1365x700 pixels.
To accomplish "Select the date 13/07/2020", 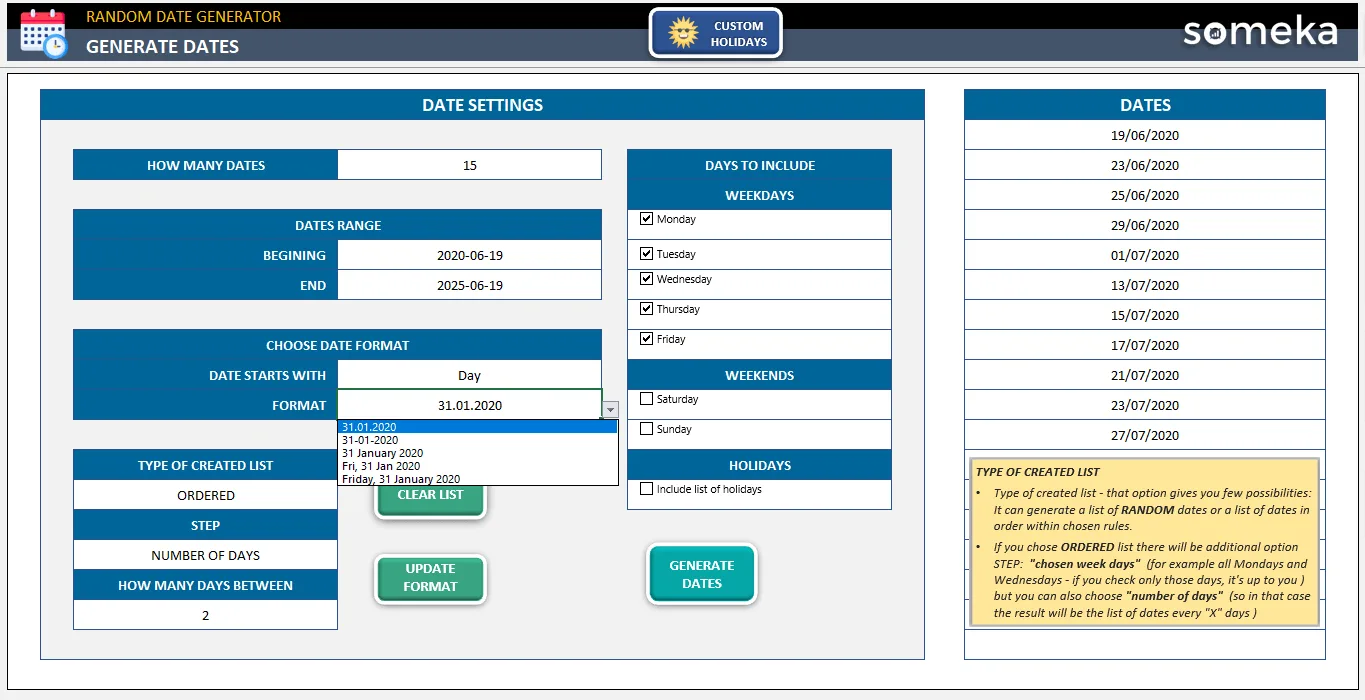I will [1145, 285].
